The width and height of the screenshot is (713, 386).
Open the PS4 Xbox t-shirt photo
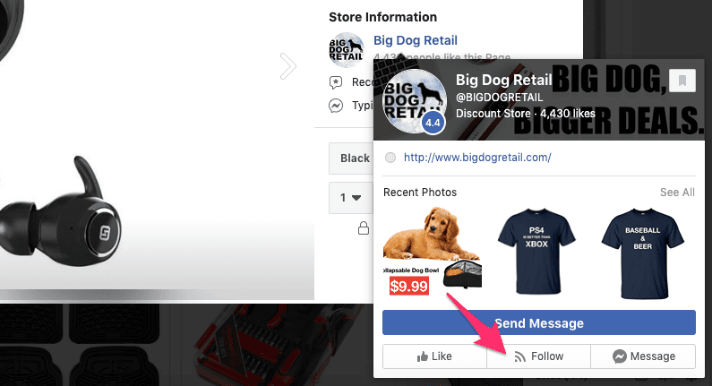pyautogui.click(x=537, y=253)
